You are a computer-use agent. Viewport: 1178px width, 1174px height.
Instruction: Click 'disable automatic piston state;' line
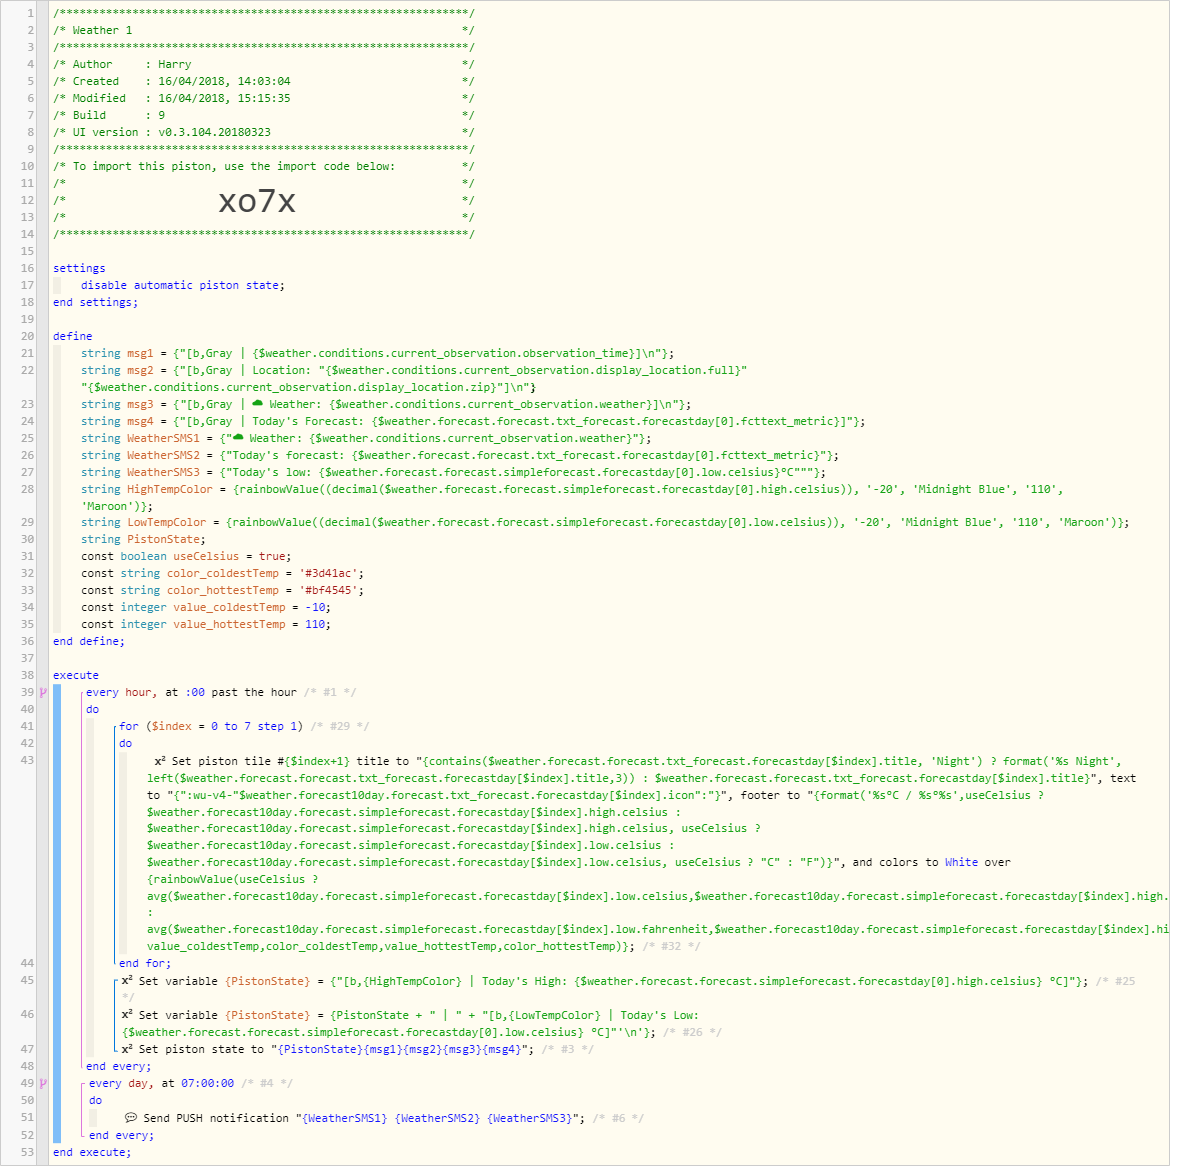pos(183,288)
